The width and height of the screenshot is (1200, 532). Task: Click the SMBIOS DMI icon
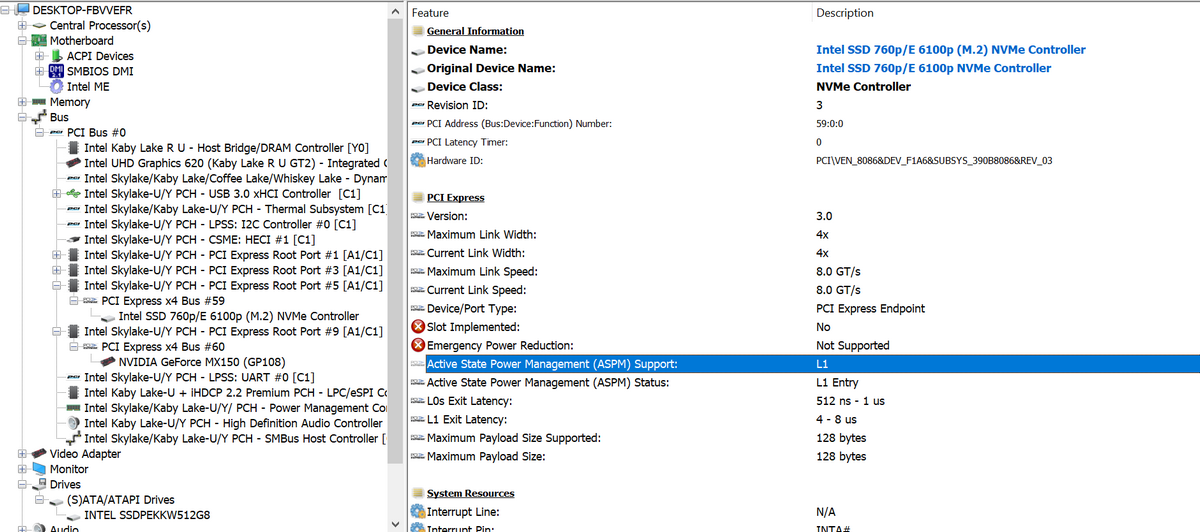point(57,71)
